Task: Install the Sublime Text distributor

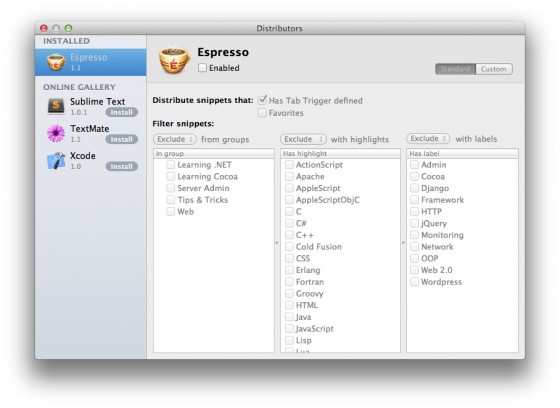Action: 121,112
